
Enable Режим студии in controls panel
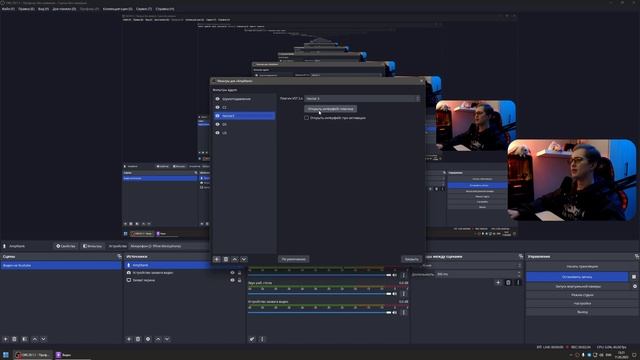582,295
